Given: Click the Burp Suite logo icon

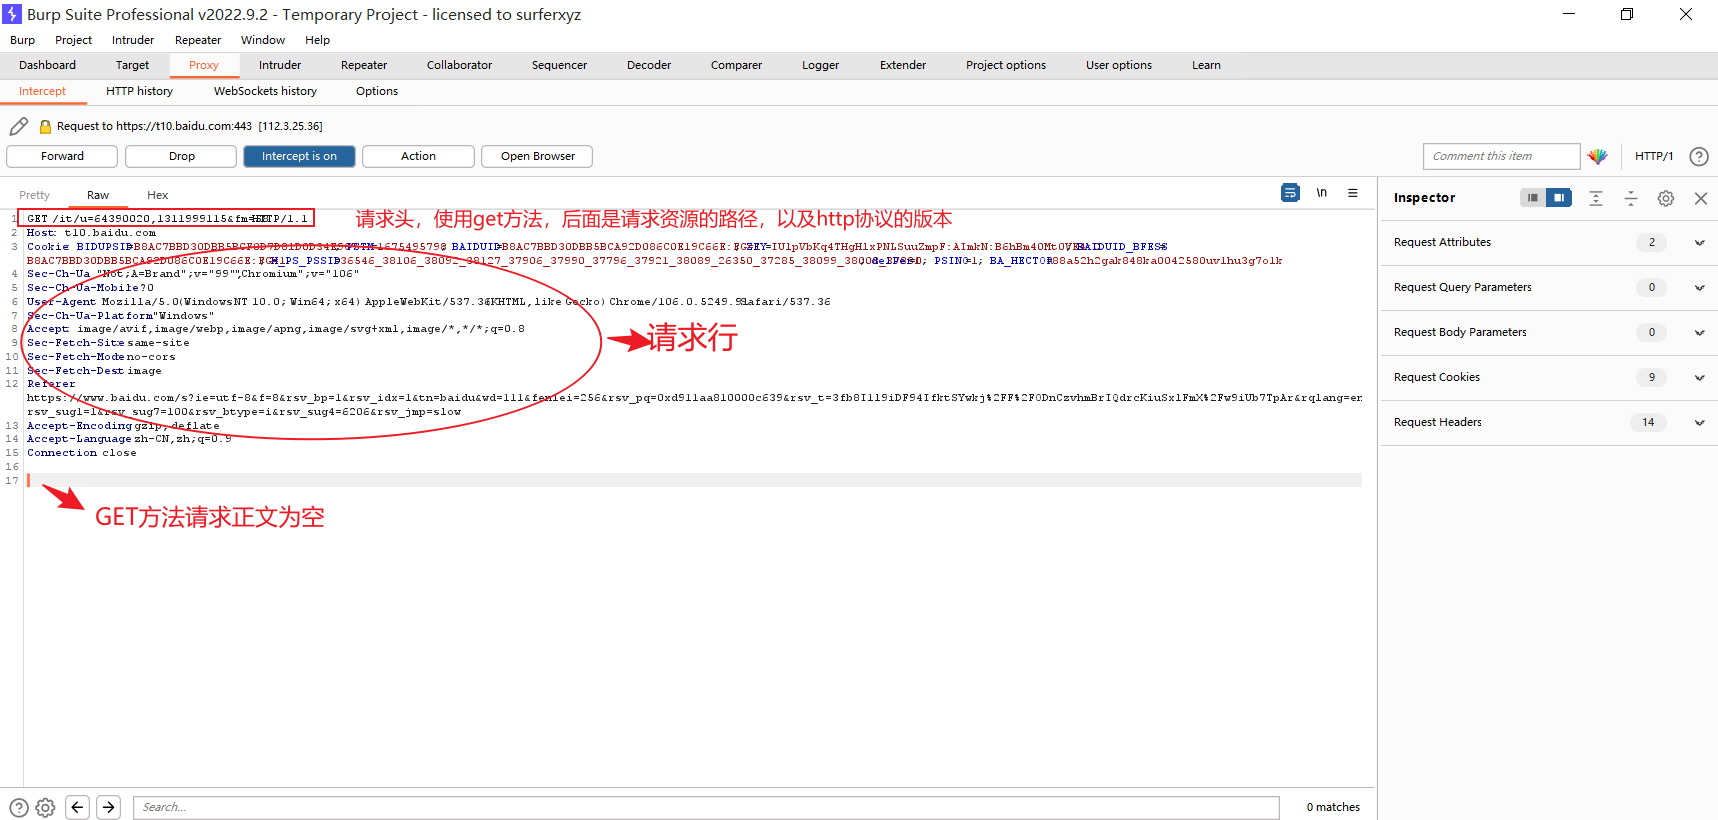Looking at the screenshot, I should pyautogui.click(x=12, y=14).
